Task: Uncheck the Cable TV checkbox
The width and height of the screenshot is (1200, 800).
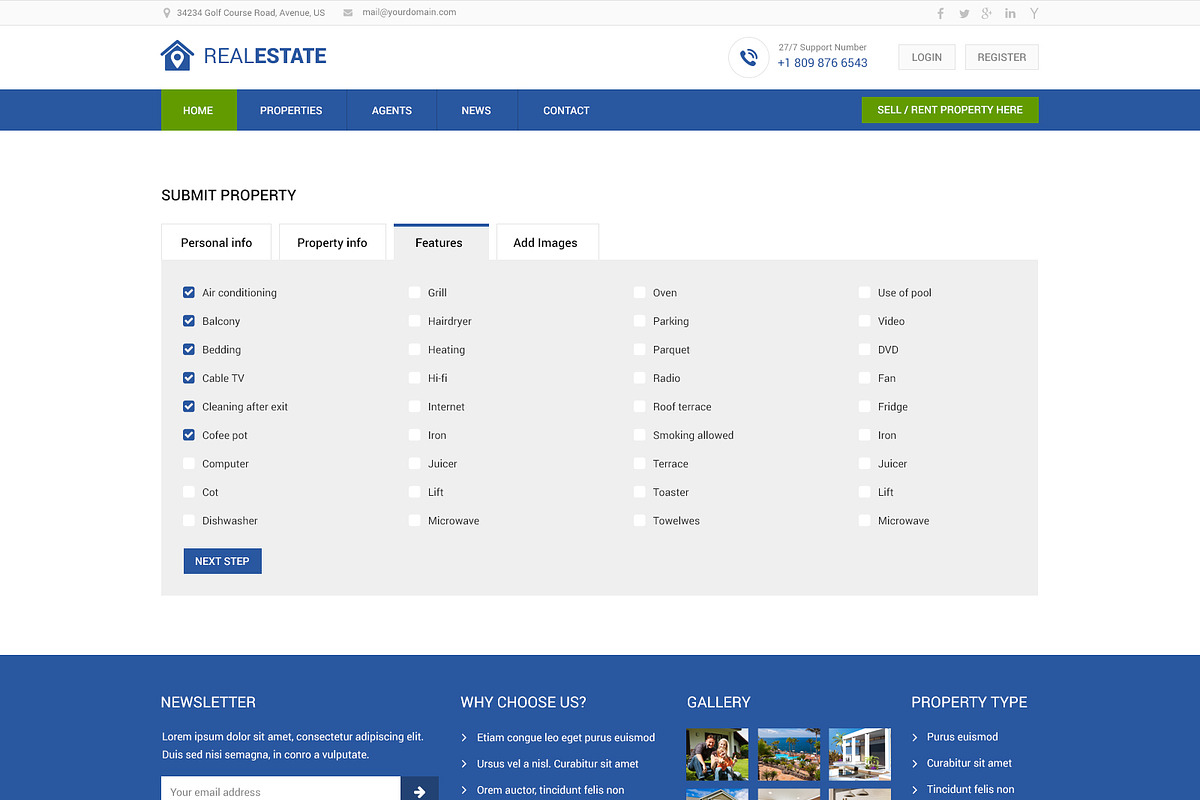Action: (189, 378)
